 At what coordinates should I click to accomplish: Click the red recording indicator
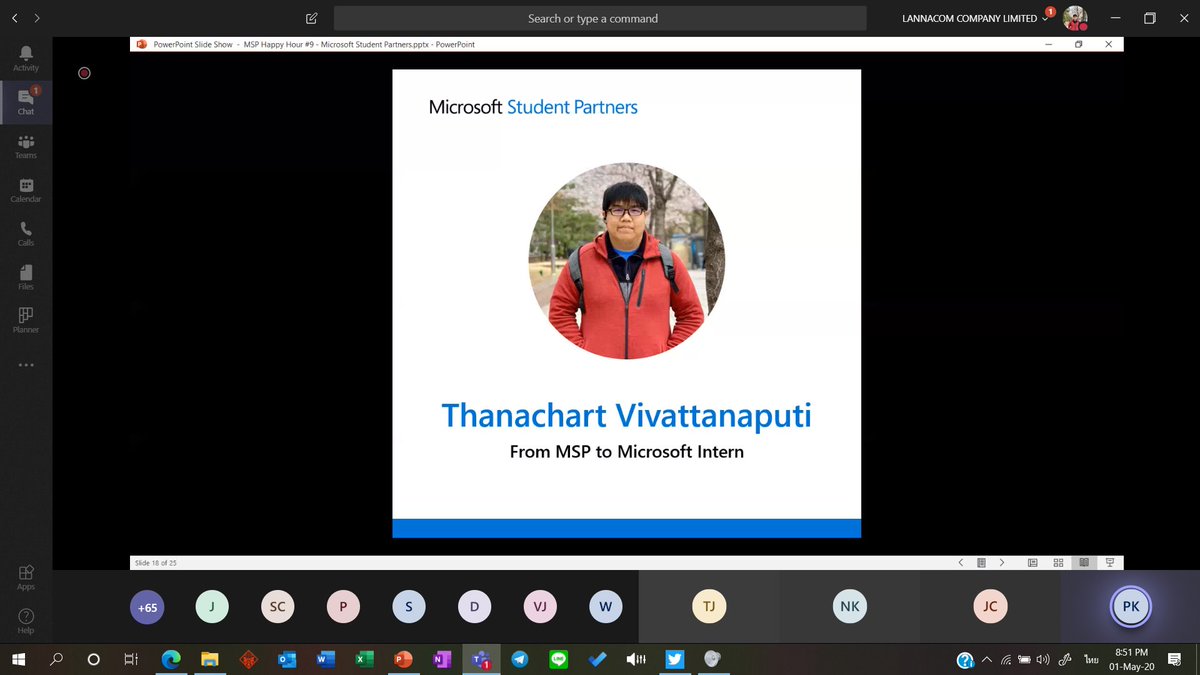pos(84,73)
